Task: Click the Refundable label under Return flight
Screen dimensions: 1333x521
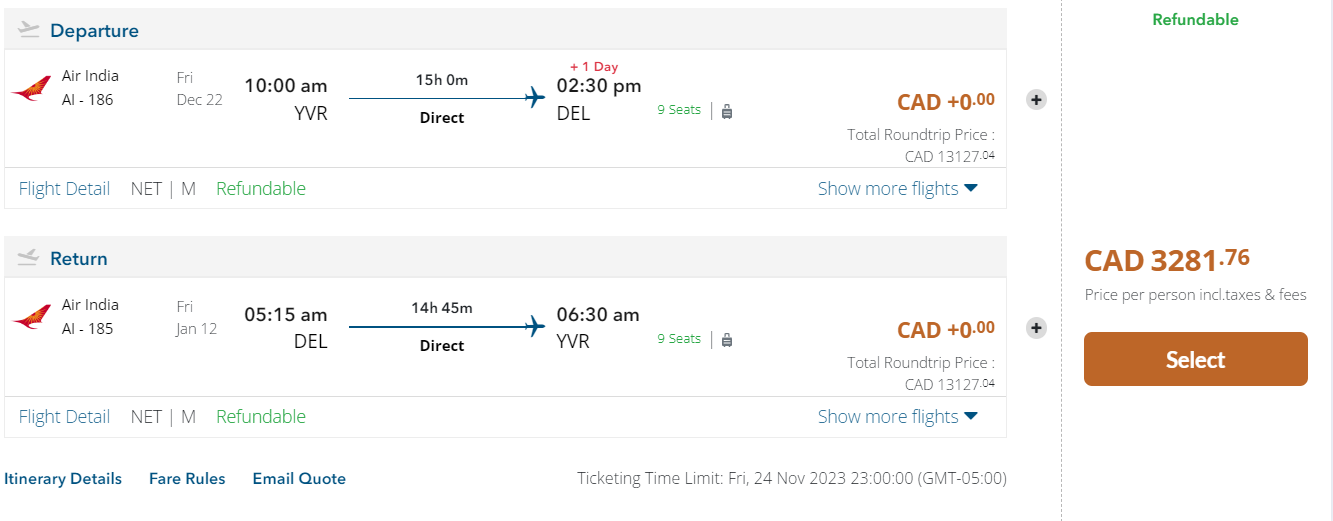Action: pos(261,417)
